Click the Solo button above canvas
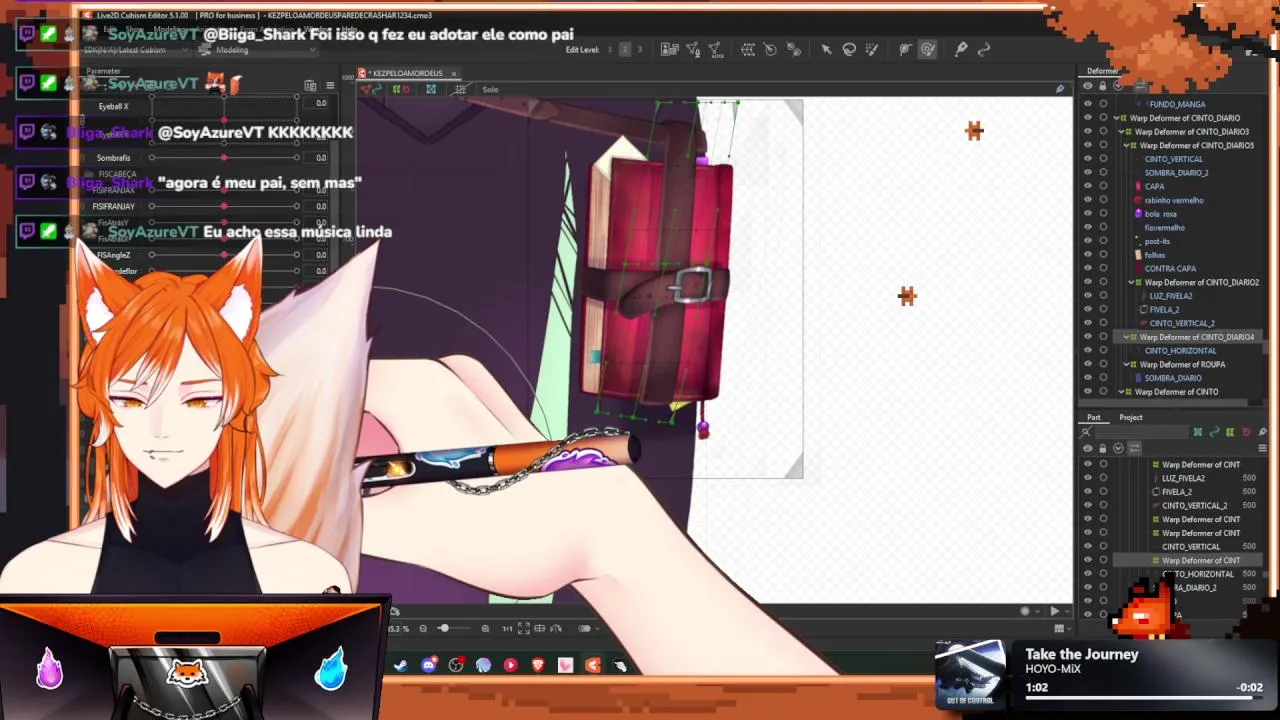The height and width of the screenshot is (720, 1280). (x=490, y=89)
